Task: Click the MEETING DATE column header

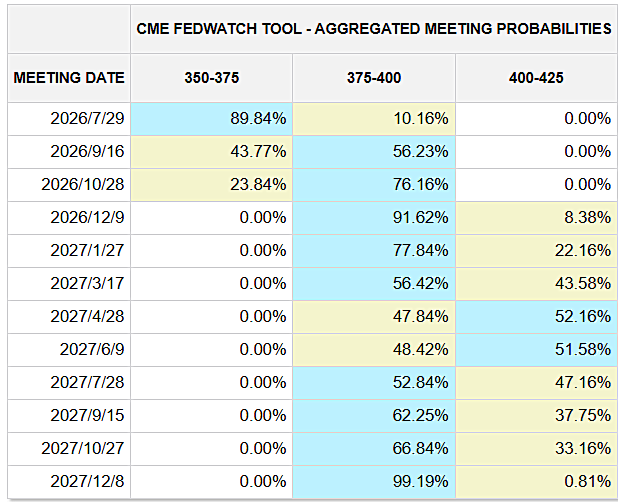Action: point(69,78)
